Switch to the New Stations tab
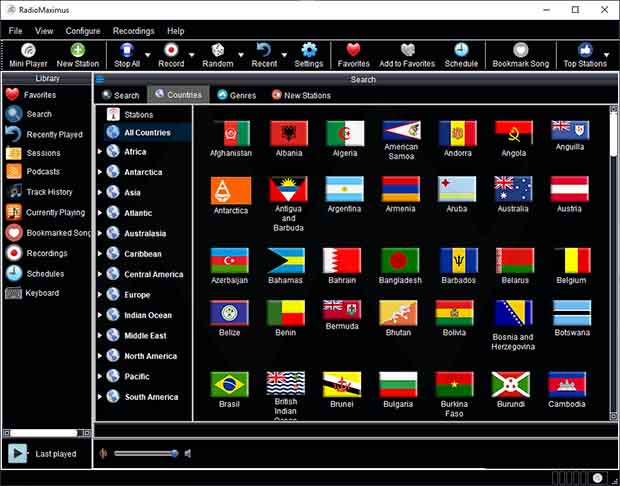Screen dimensions: 620x486 pyautogui.click(x=301, y=95)
